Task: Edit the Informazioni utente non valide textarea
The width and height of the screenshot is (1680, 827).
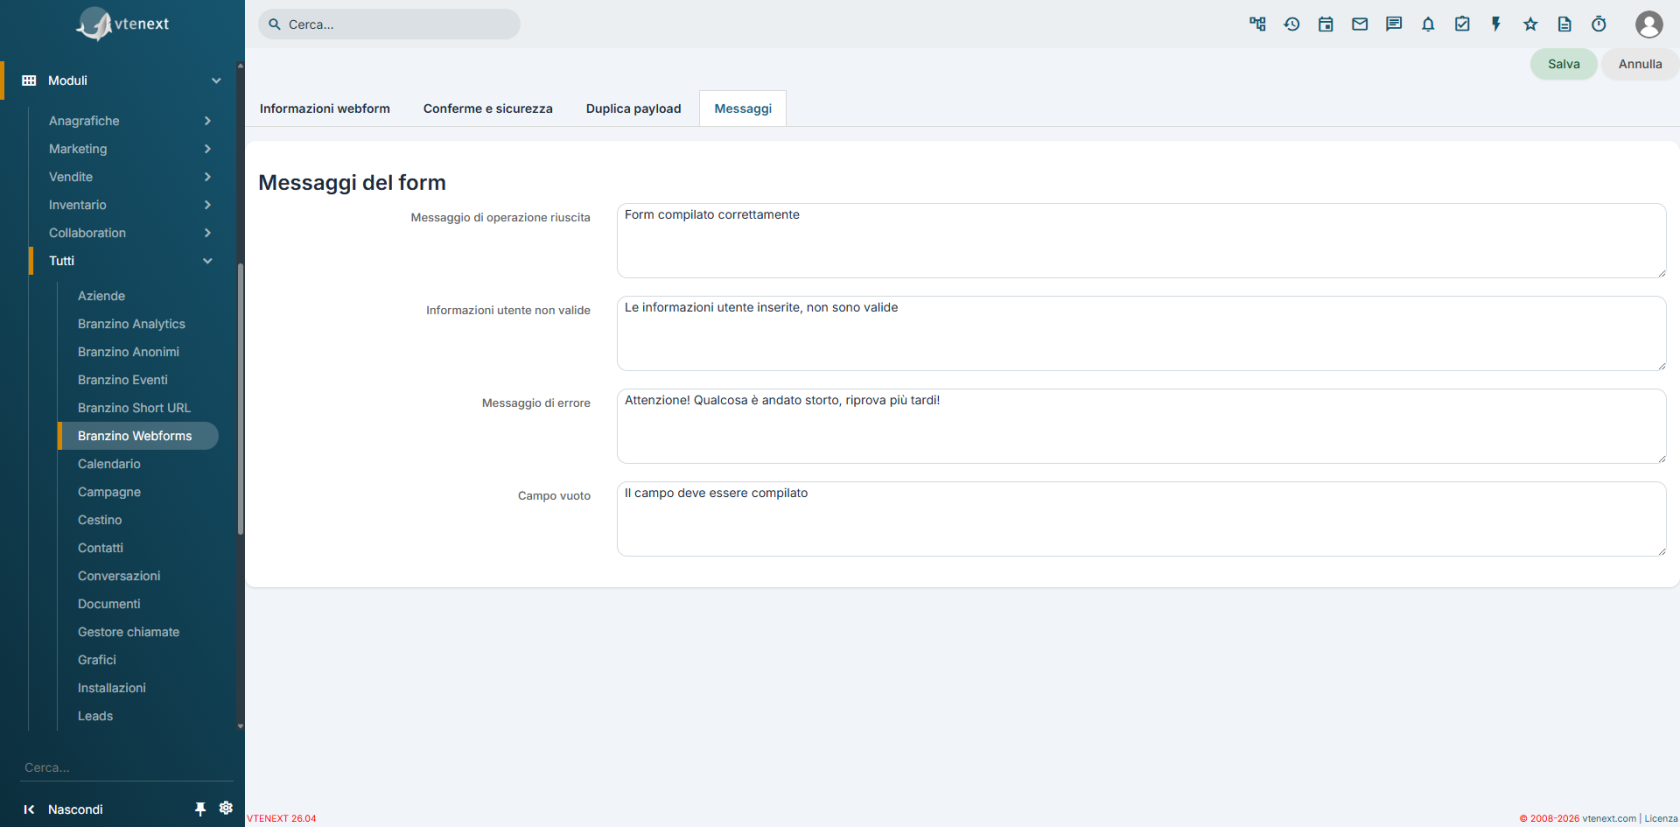Action: (x=1141, y=333)
